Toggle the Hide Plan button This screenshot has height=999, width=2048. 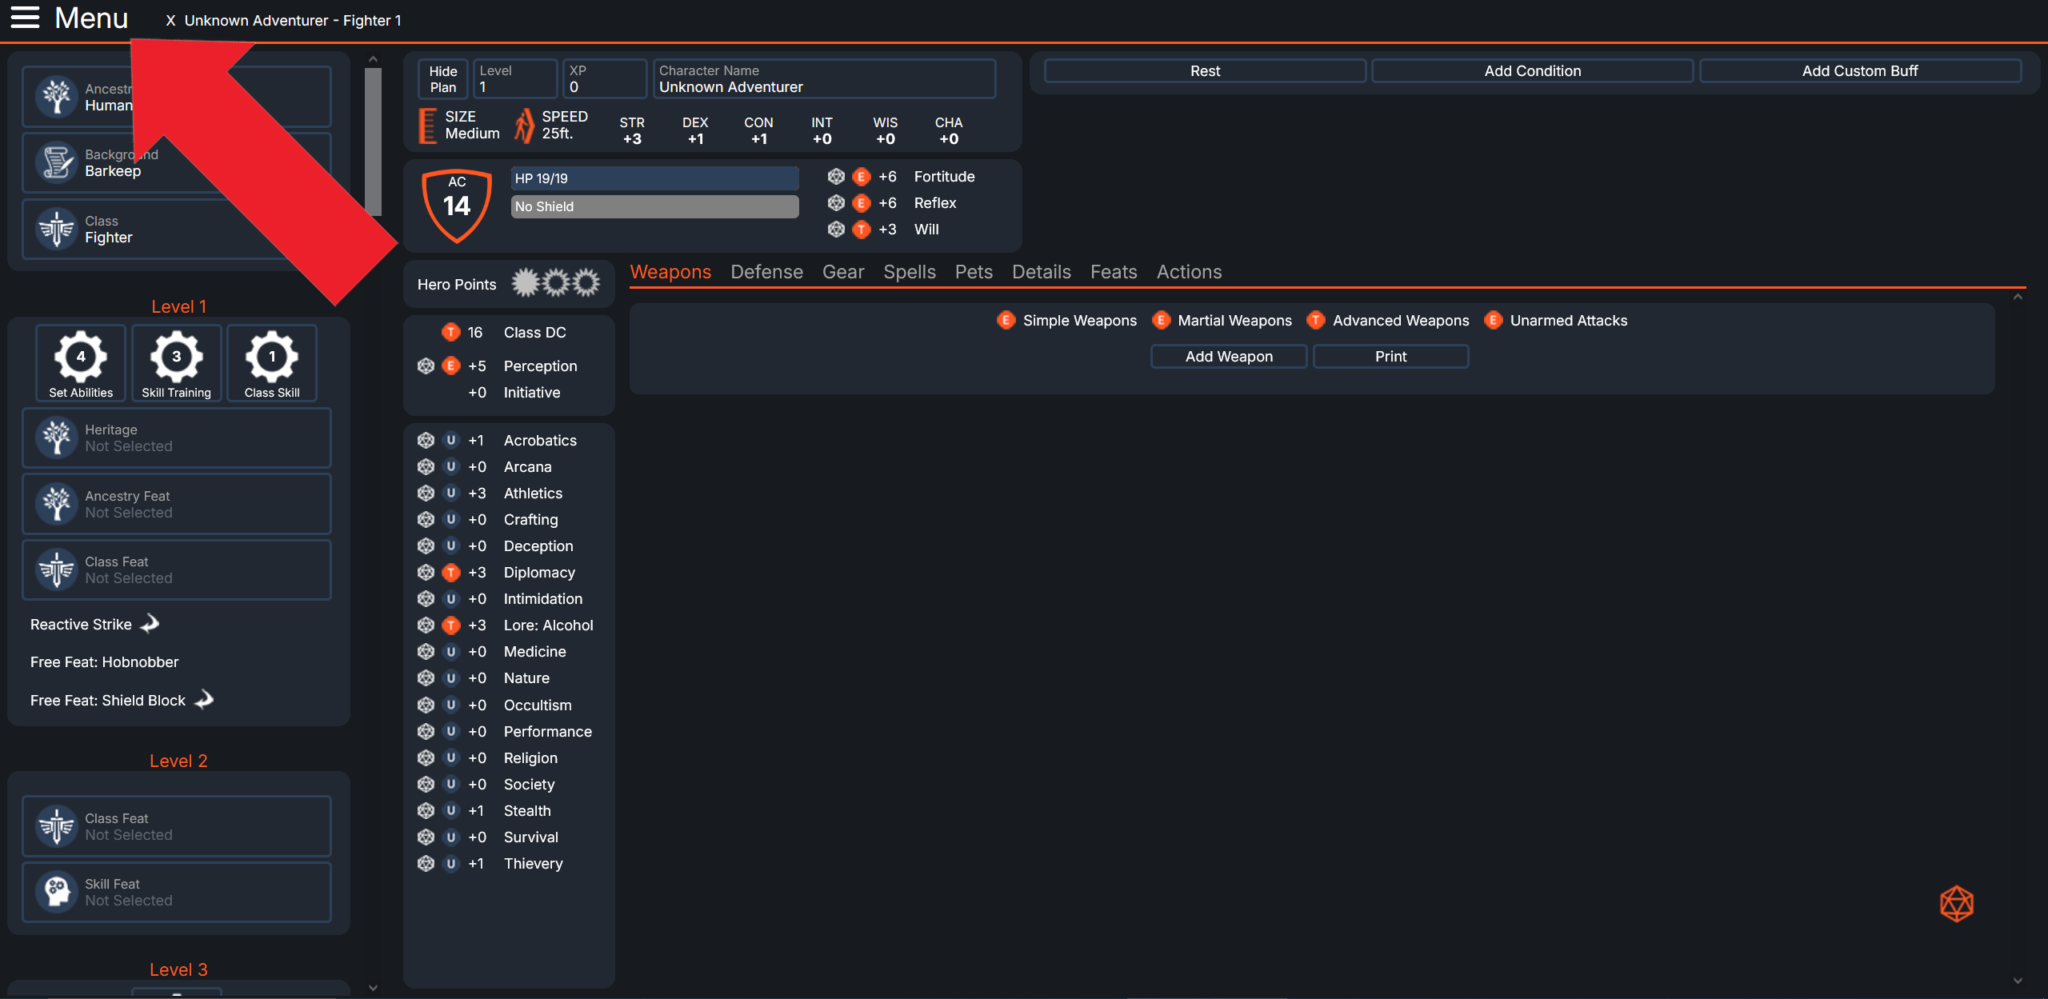tap(443, 79)
